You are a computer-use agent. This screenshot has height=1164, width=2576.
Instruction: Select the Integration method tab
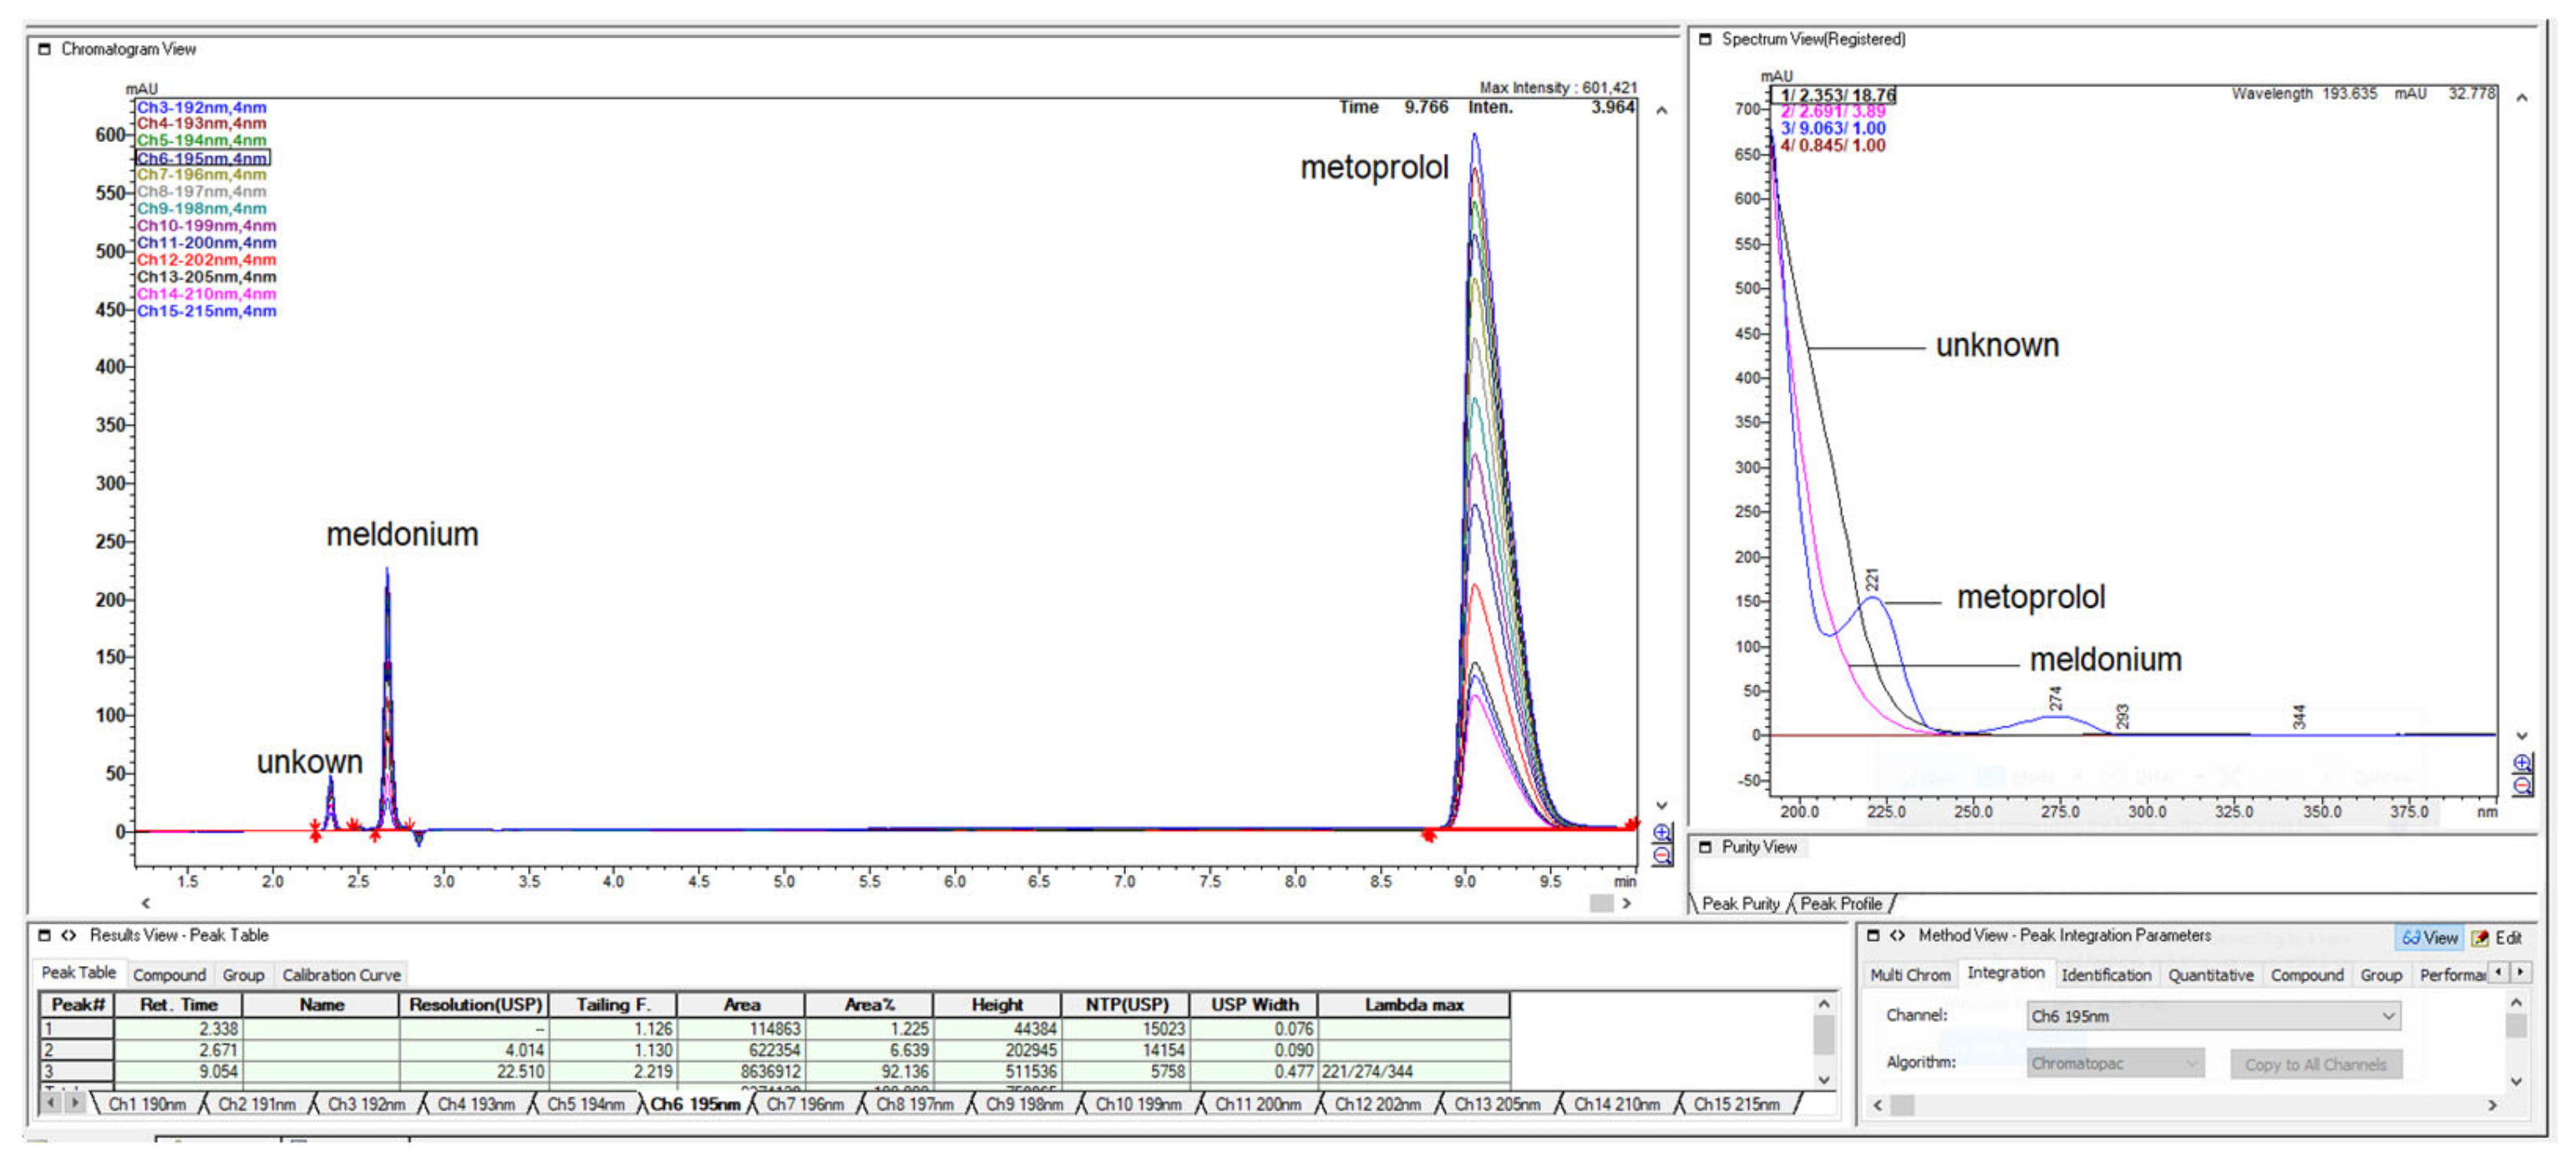click(2005, 973)
